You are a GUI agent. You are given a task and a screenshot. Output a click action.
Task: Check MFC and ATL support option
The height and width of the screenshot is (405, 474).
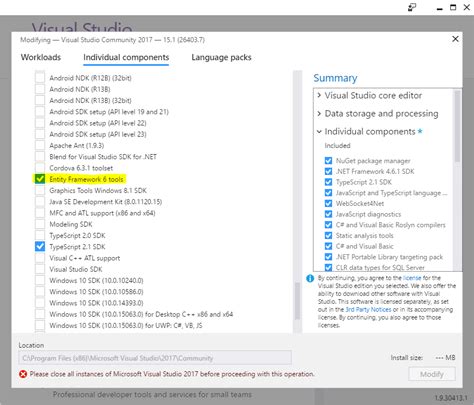pos(40,213)
